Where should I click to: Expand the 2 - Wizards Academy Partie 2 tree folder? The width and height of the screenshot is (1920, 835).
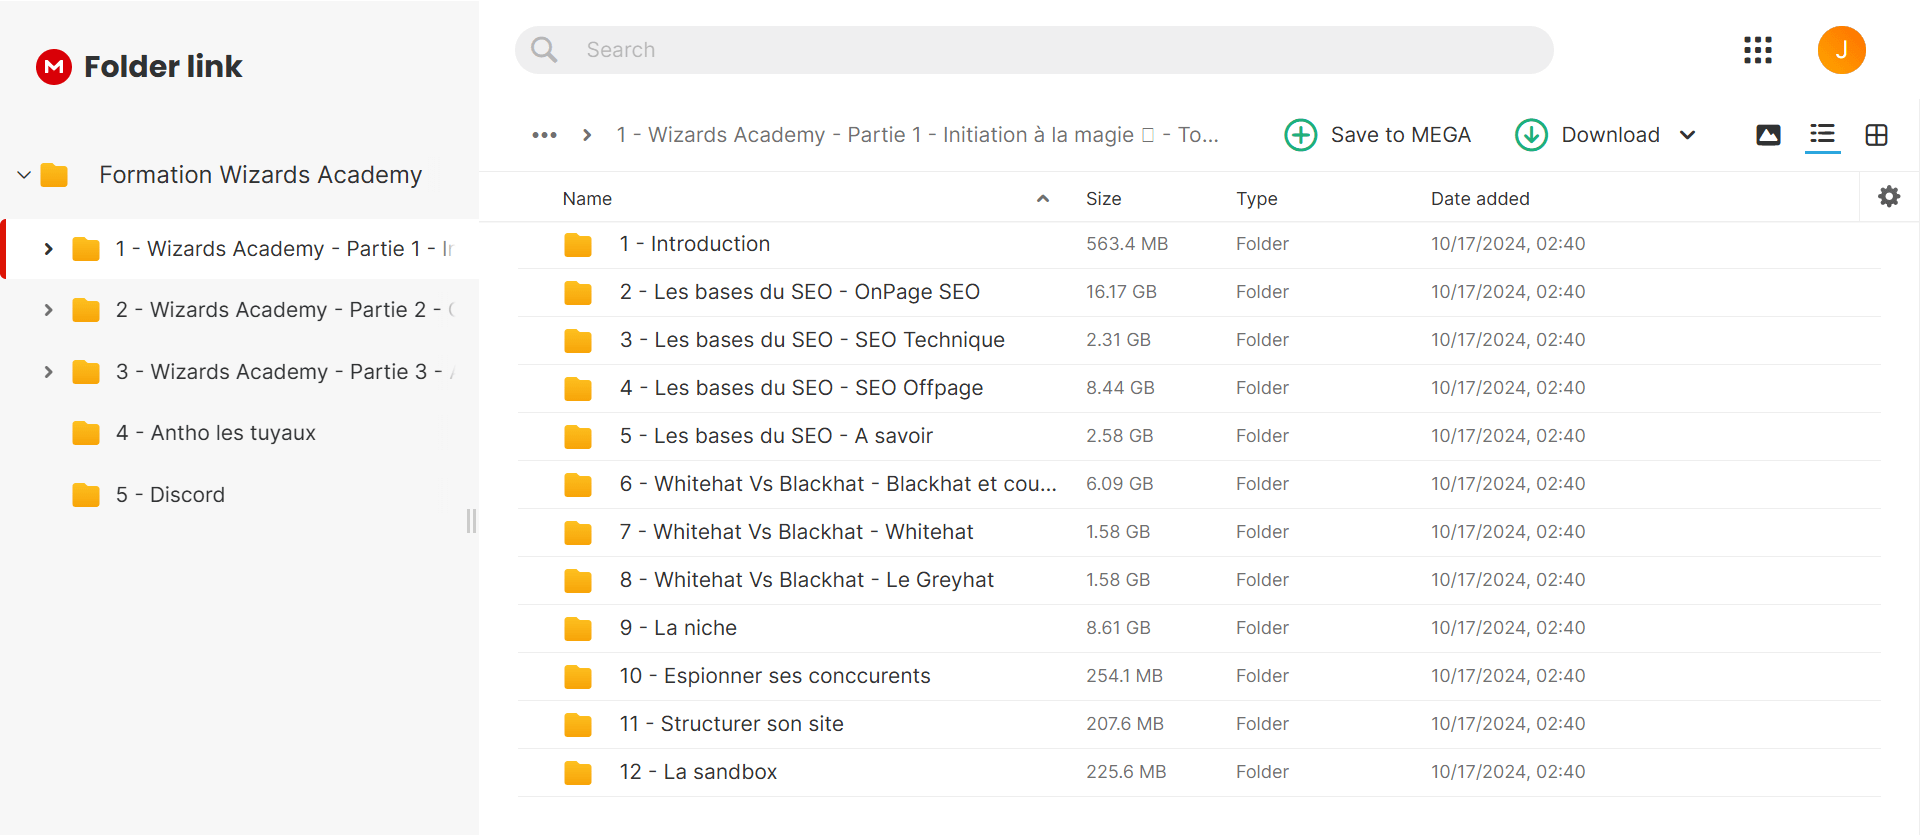coord(48,310)
